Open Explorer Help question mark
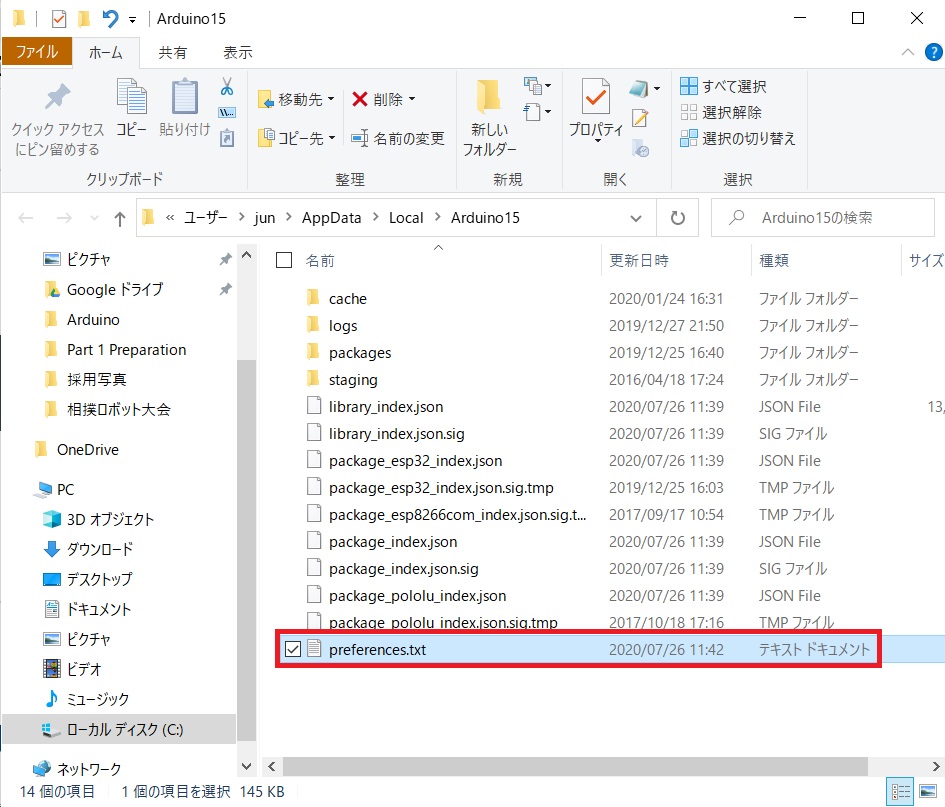 pos(933,52)
